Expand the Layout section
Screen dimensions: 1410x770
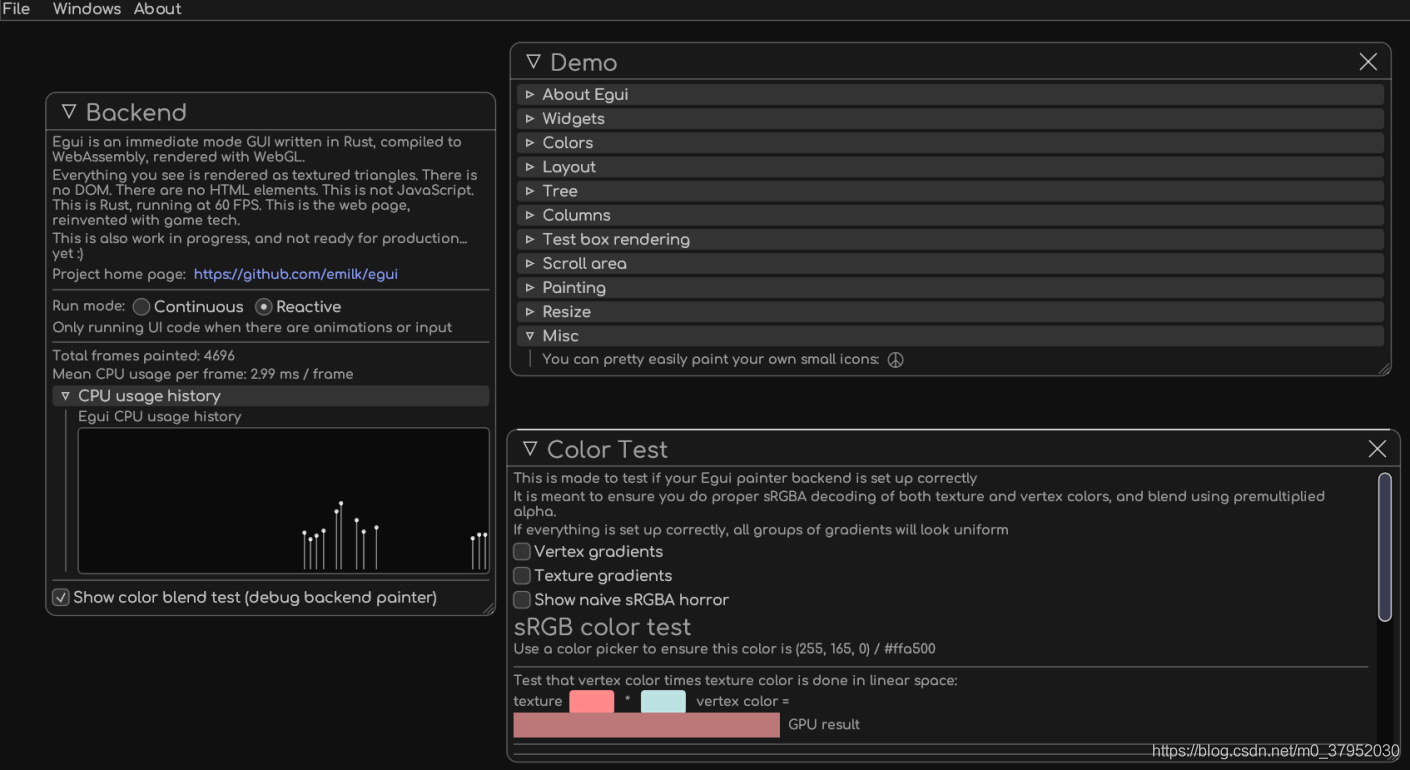pyautogui.click(x=950, y=166)
